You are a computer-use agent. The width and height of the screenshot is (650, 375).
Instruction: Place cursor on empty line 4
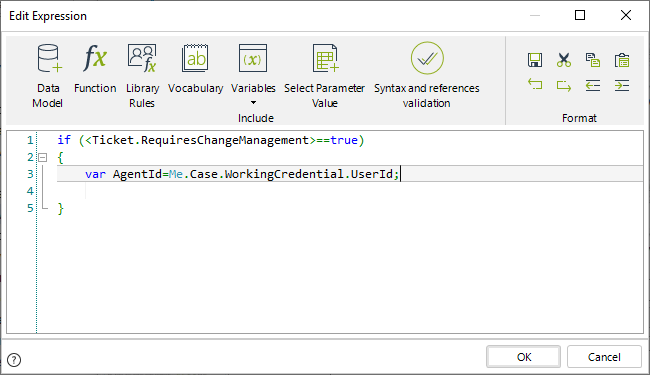click(350, 191)
